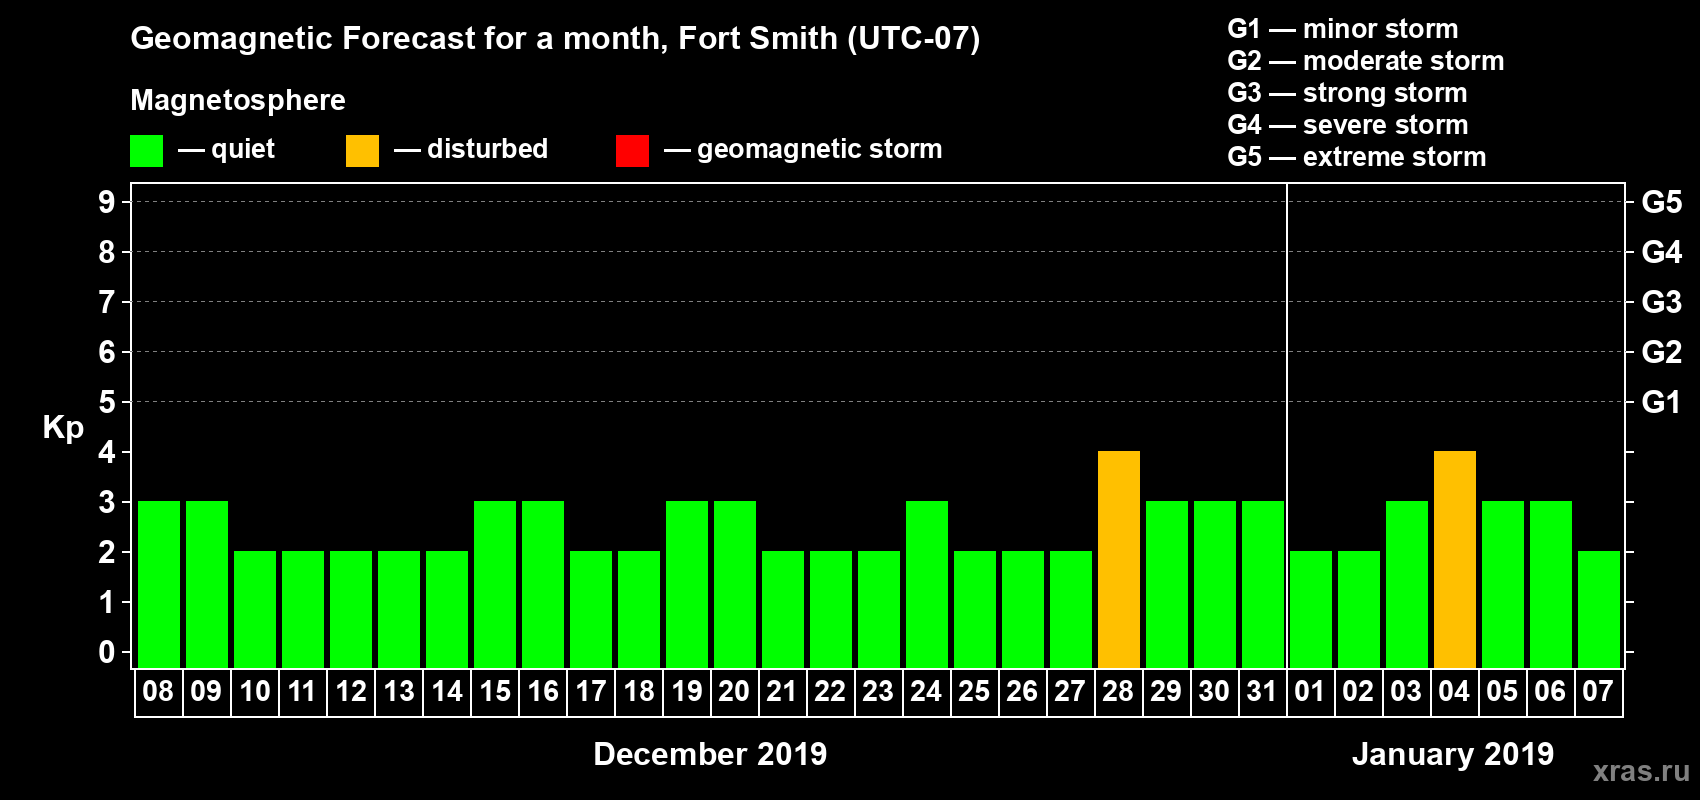The image size is (1700, 800).
Task: Click date label 30 on the date axis
Action: tap(1214, 692)
